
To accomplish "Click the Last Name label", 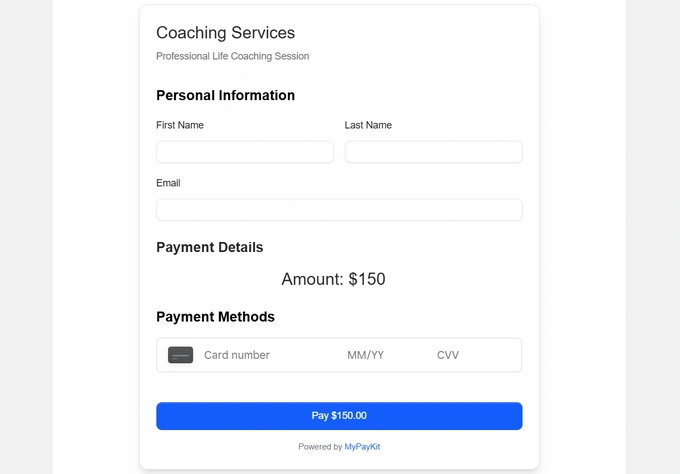I will point(368,125).
